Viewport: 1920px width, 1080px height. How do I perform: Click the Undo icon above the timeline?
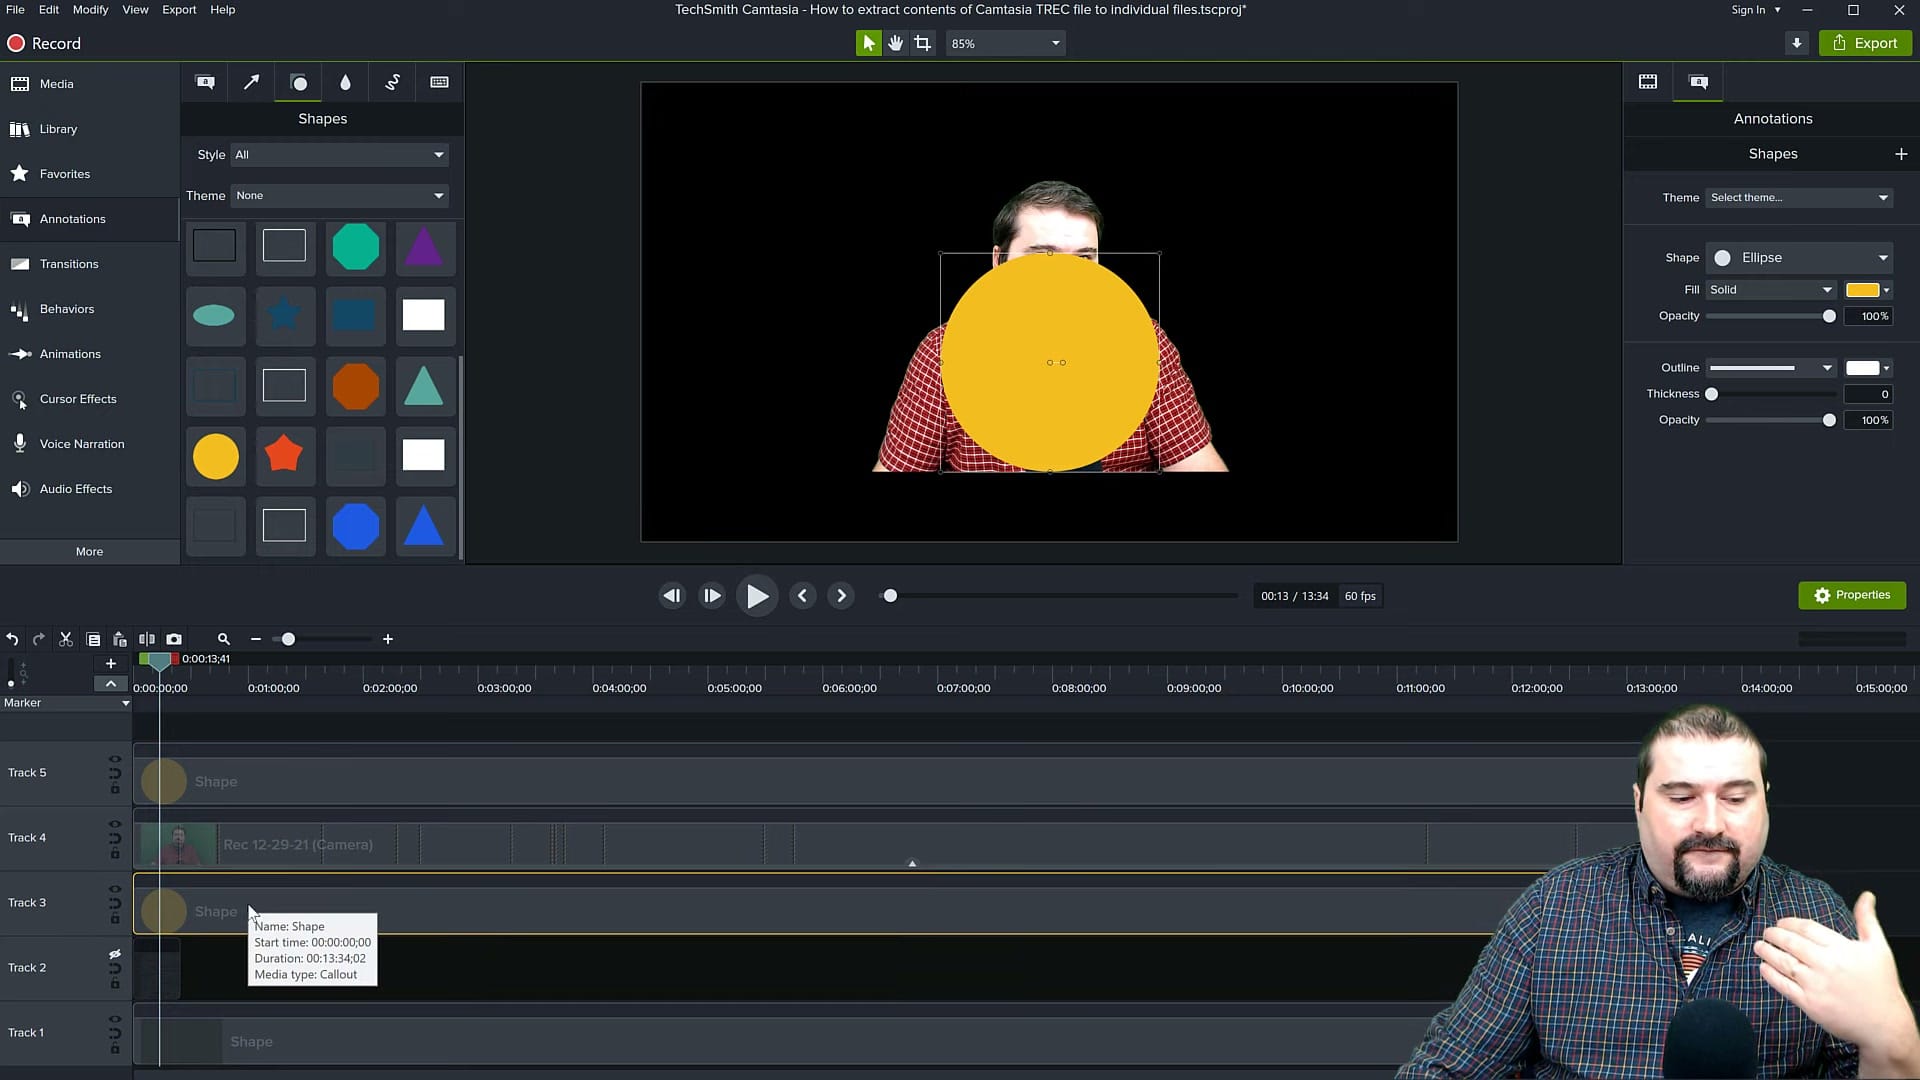(x=12, y=639)
